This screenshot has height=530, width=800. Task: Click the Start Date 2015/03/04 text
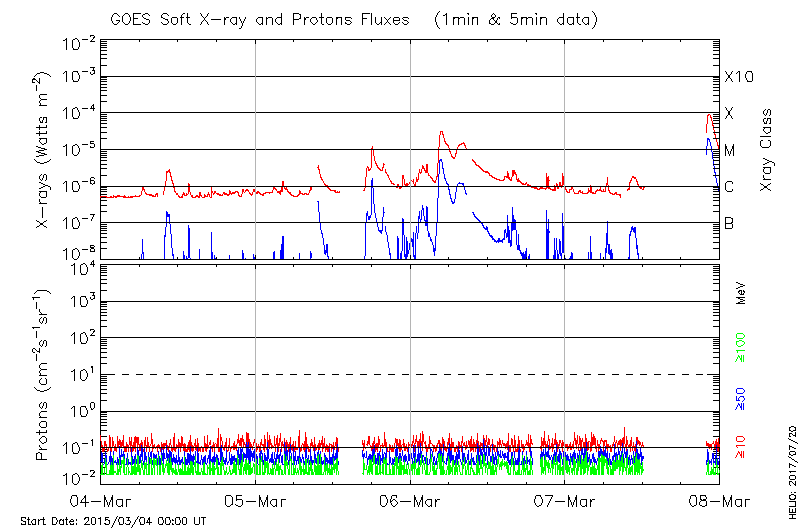pyautogui.click(x=113, y=521)
